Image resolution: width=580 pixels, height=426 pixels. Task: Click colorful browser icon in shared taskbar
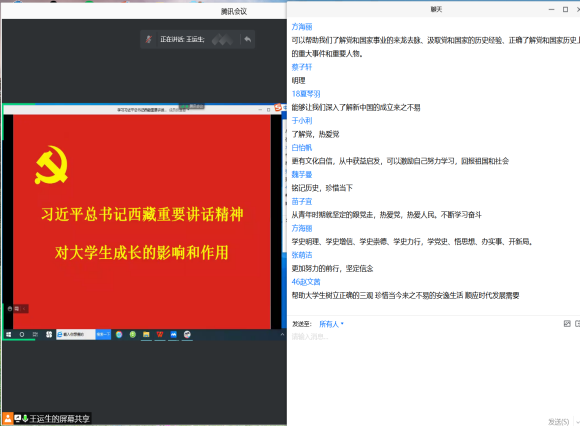[x=119, y=335]
